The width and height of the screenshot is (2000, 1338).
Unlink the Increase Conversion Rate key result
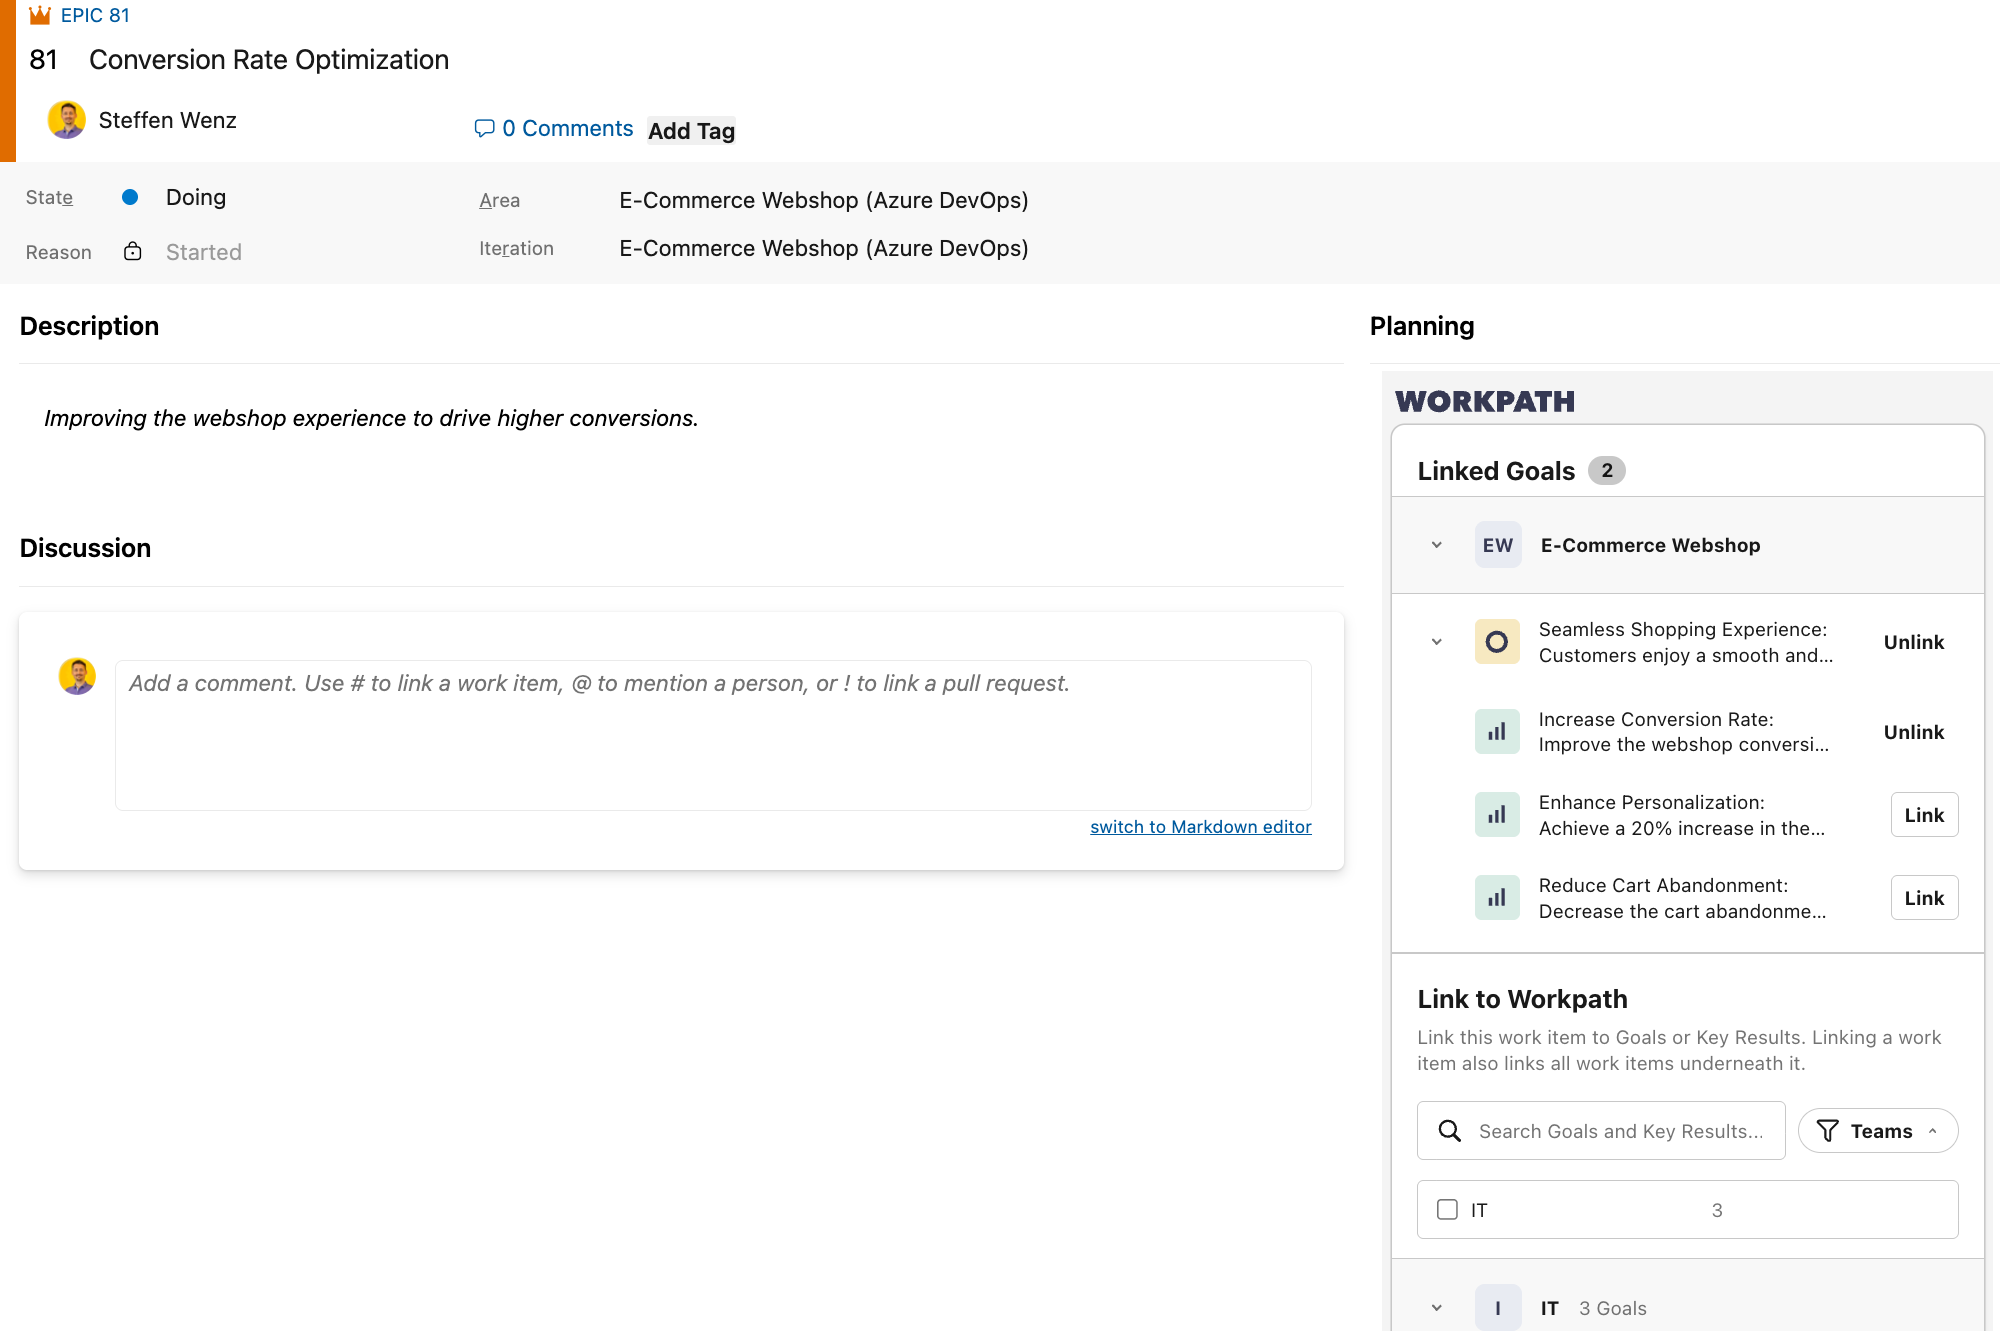(1914, 732)
